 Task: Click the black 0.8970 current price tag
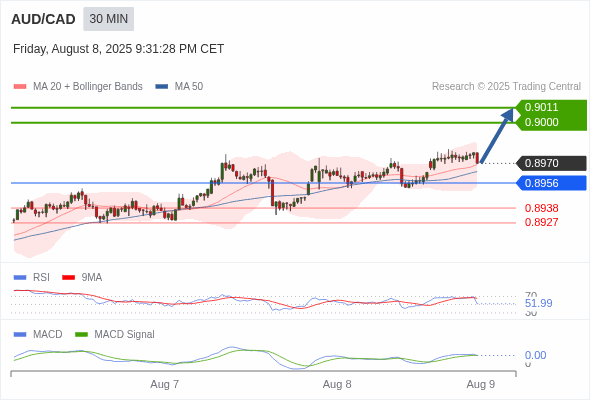coord(551,163)
